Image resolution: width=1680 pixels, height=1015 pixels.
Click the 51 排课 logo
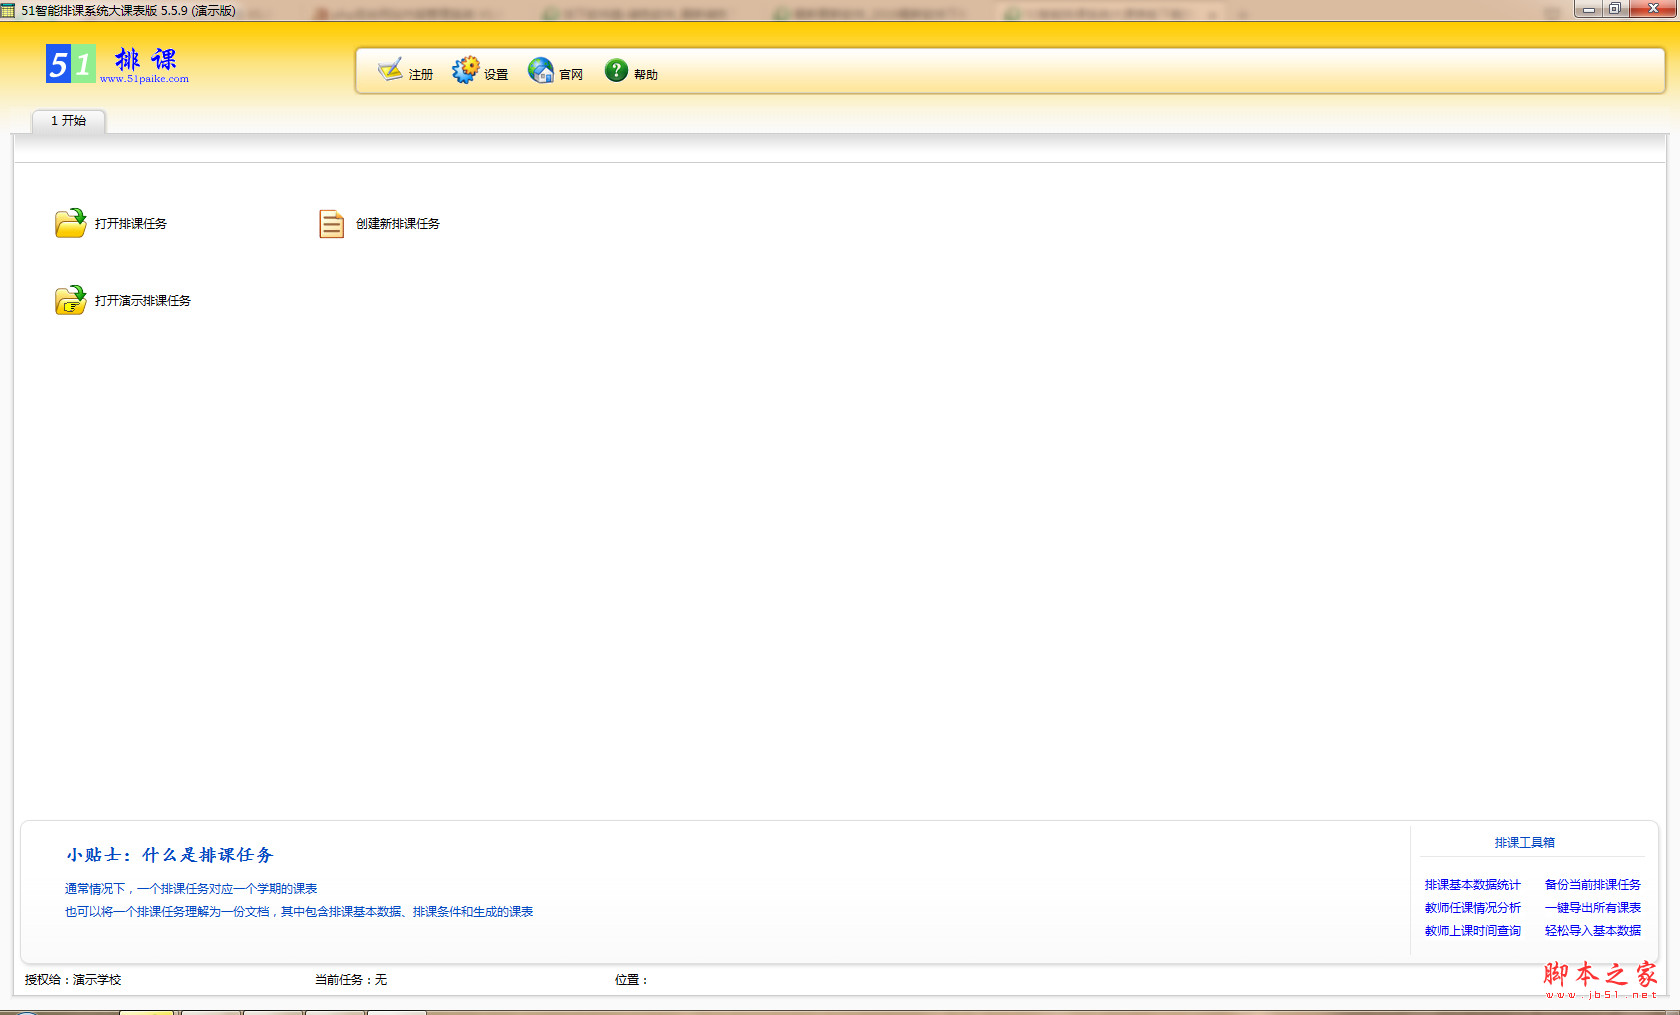pyautogui.click(x=116, y=64)
